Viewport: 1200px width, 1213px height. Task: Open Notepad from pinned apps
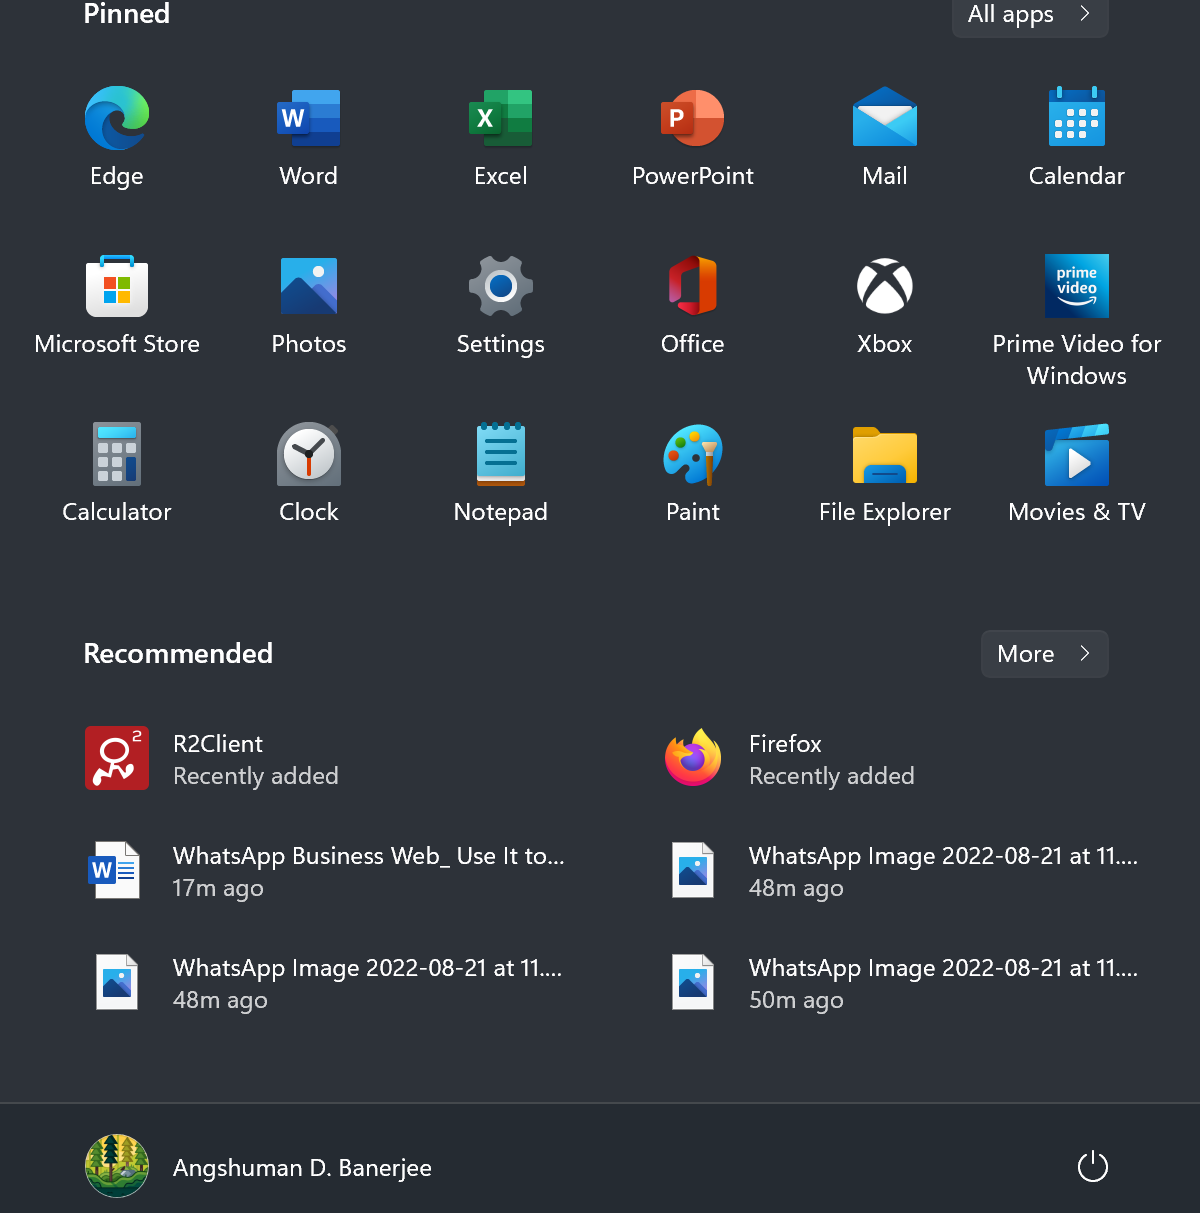coord(501,454)
